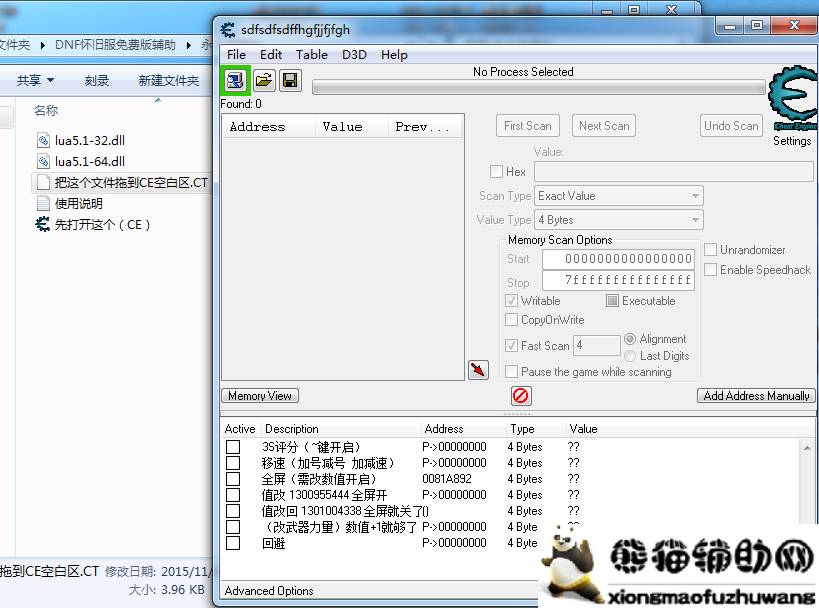Click the process progress bar
This screenshot has width=819, height=608.
click(537, 88)
